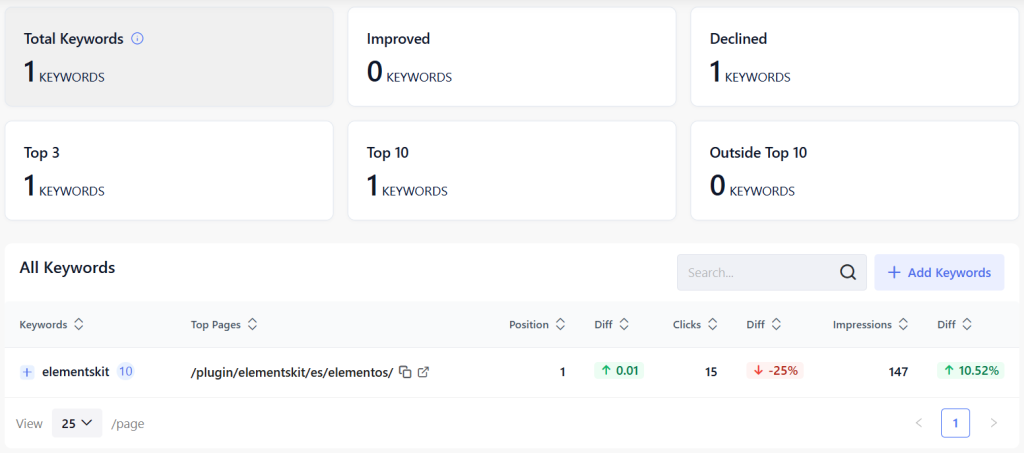Go to previous page arrow
This screenshot has height=453, width=1024.
tap(919, 423)
